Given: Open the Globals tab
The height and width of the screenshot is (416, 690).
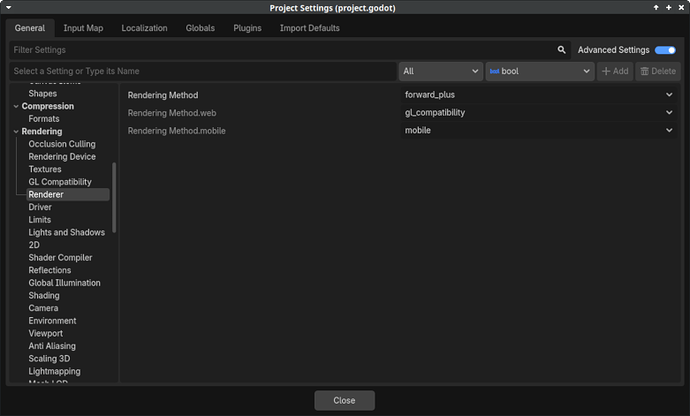Looking at the screenshot, I should coord(200,28).
